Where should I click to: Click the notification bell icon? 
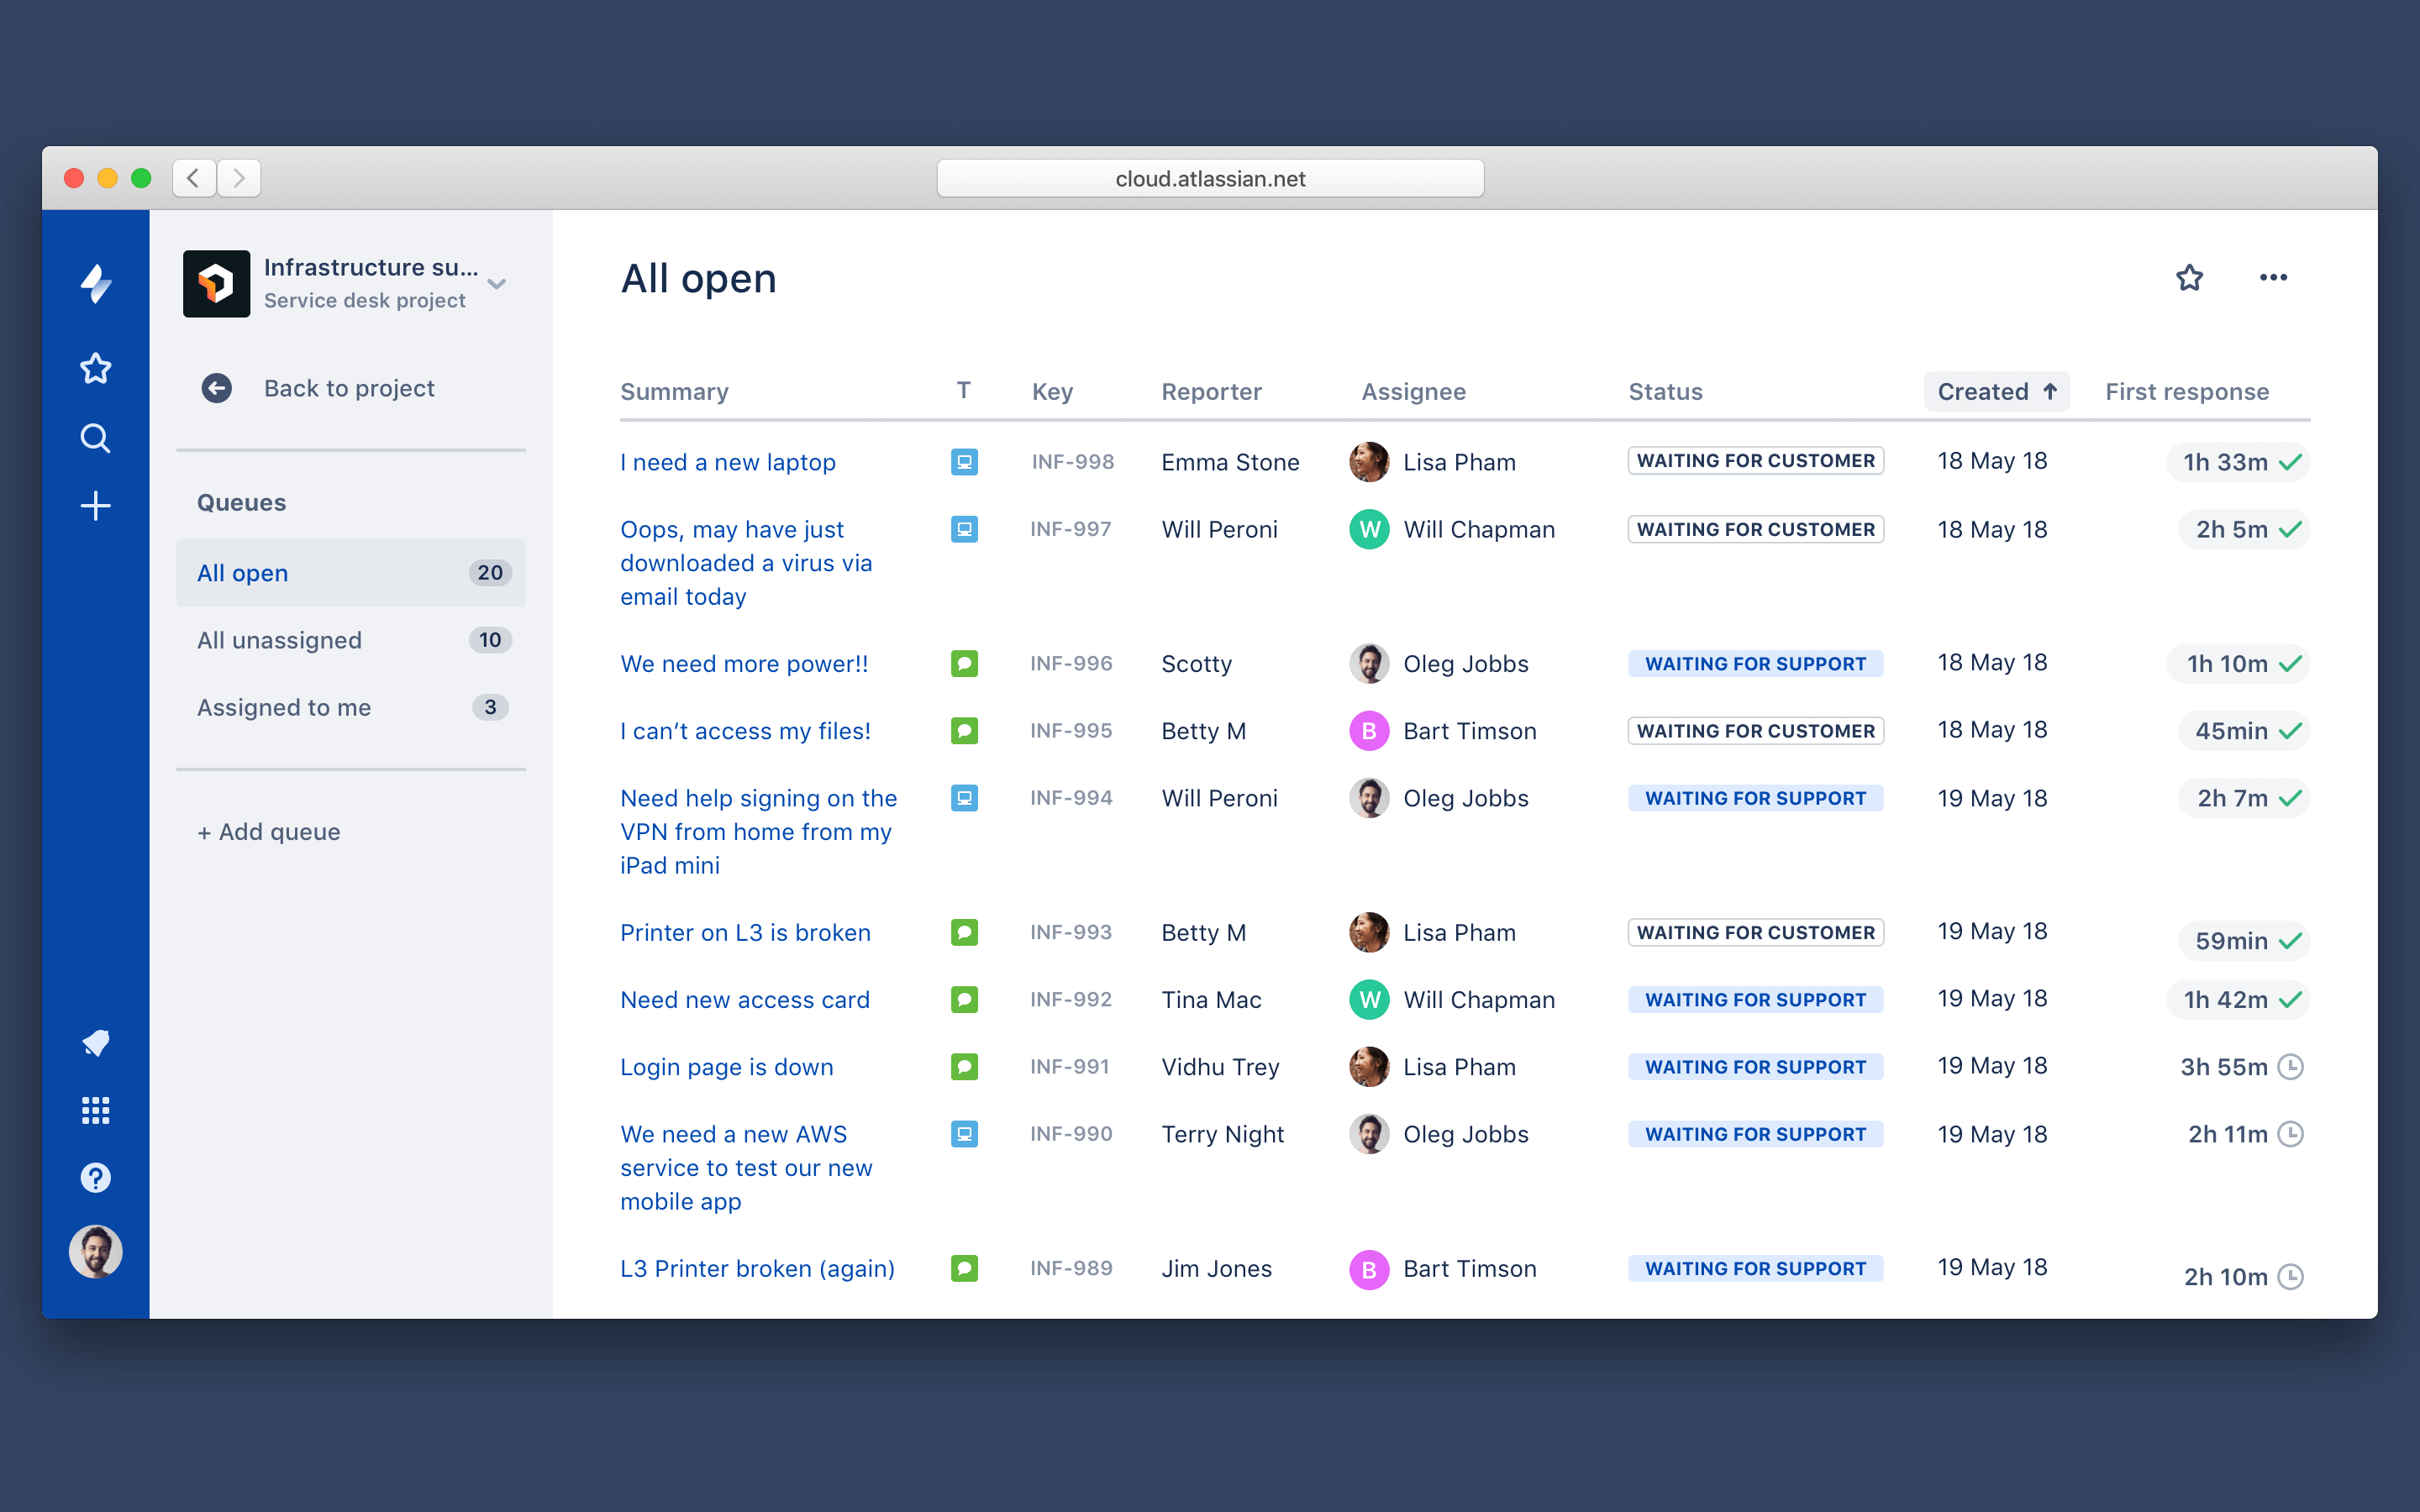coord(94,1043)
